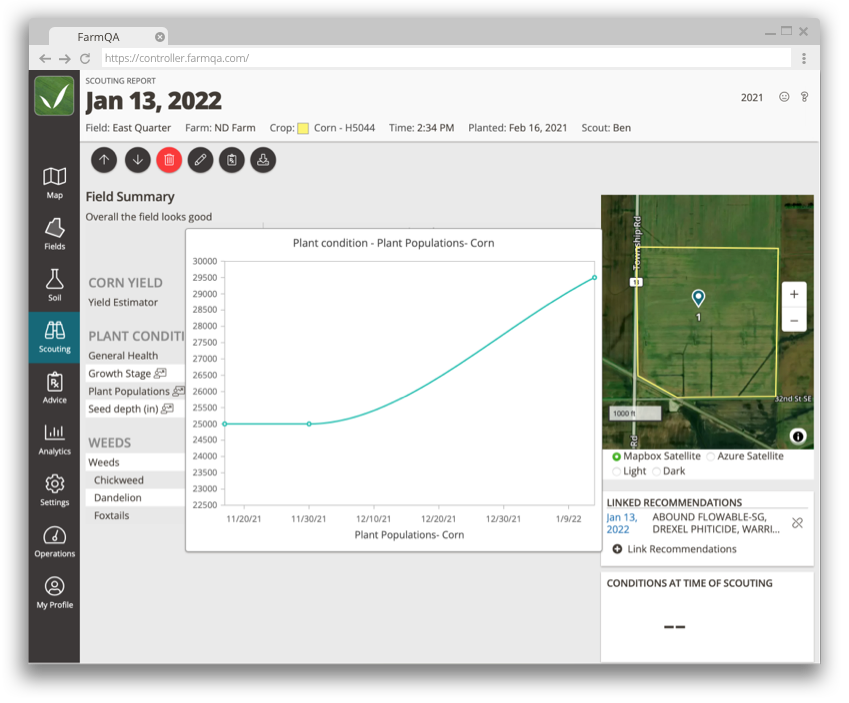Select Dark basemap option
Image resolution: width=849 pixels, height=703 pixels.
[656, 472]
